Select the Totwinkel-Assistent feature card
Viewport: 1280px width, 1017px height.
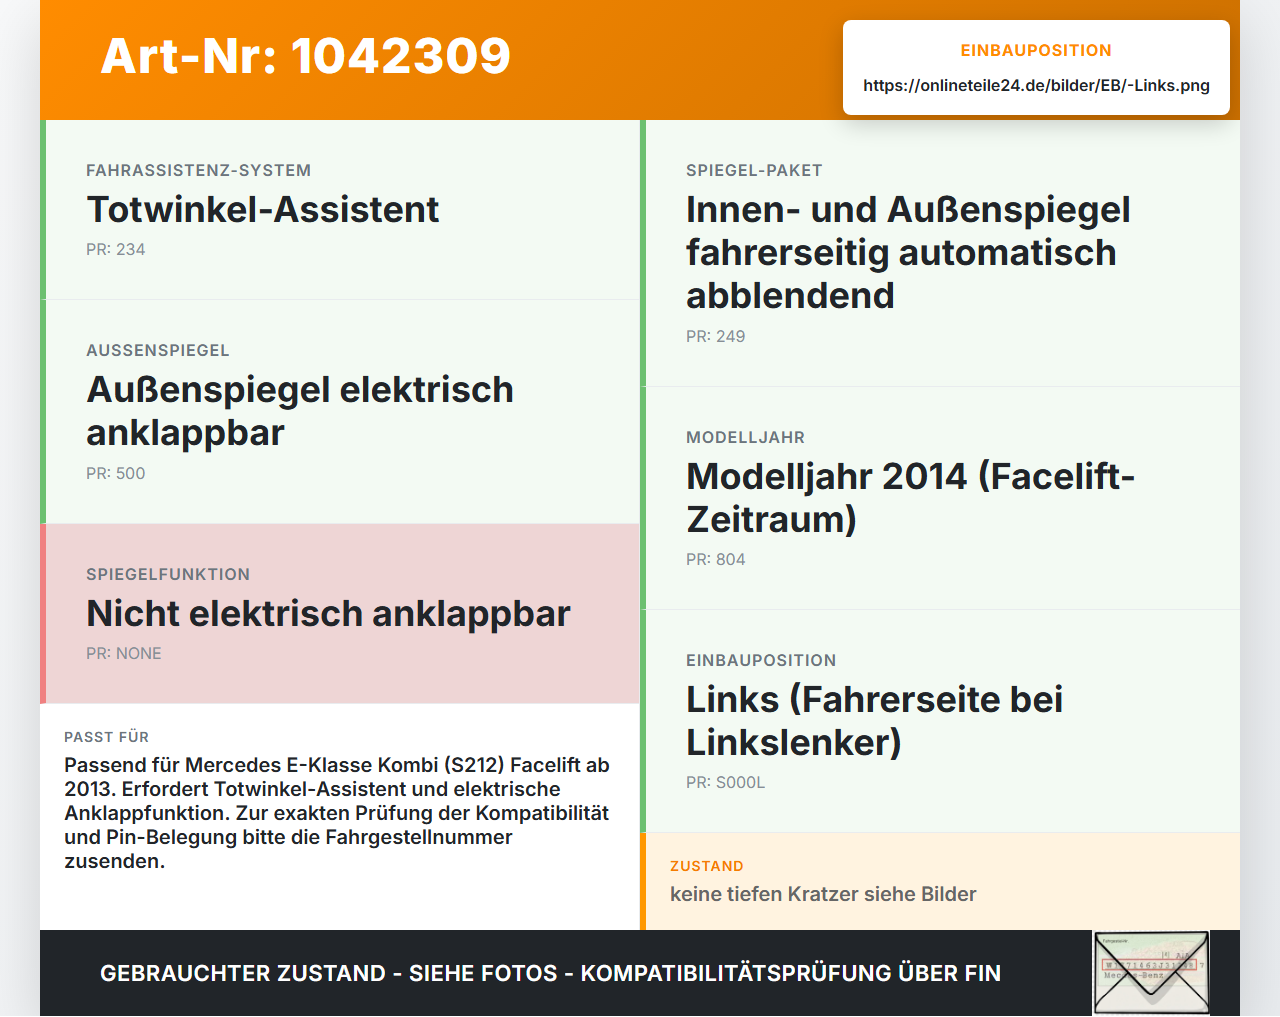coord(340,210)
